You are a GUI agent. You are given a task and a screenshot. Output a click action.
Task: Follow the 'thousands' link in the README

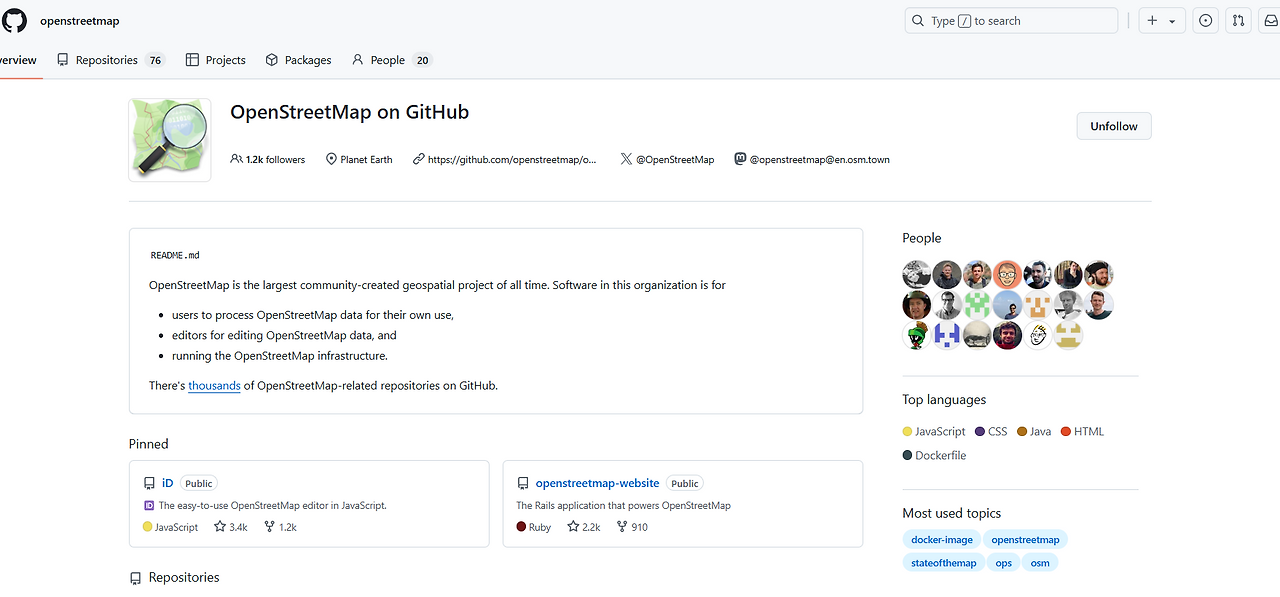[x=214, y=385]
